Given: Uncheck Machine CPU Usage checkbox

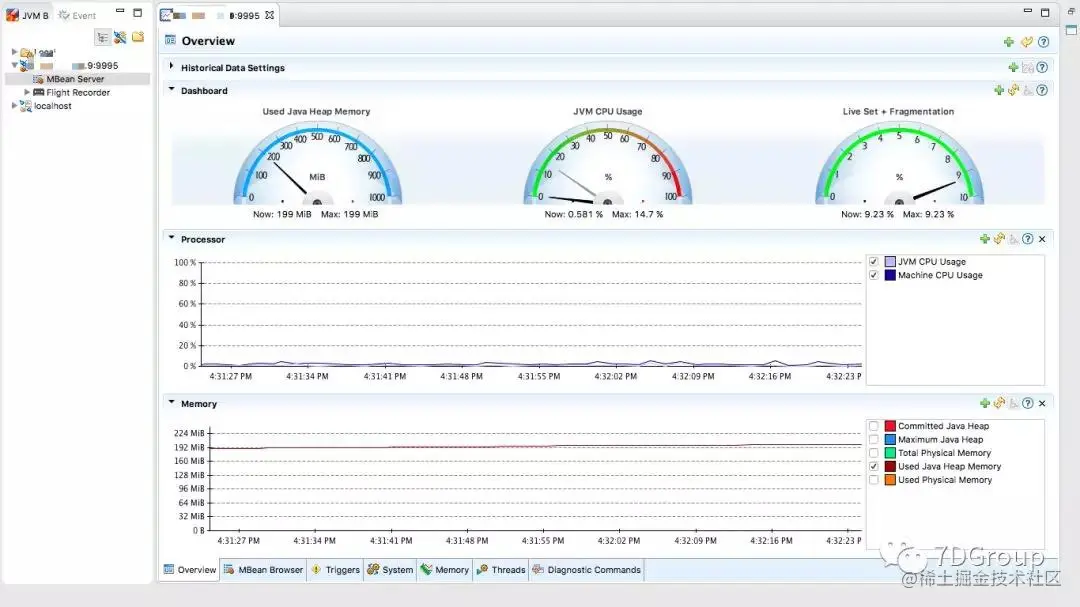Looking at the screenshot, I should tap(874, 275).
